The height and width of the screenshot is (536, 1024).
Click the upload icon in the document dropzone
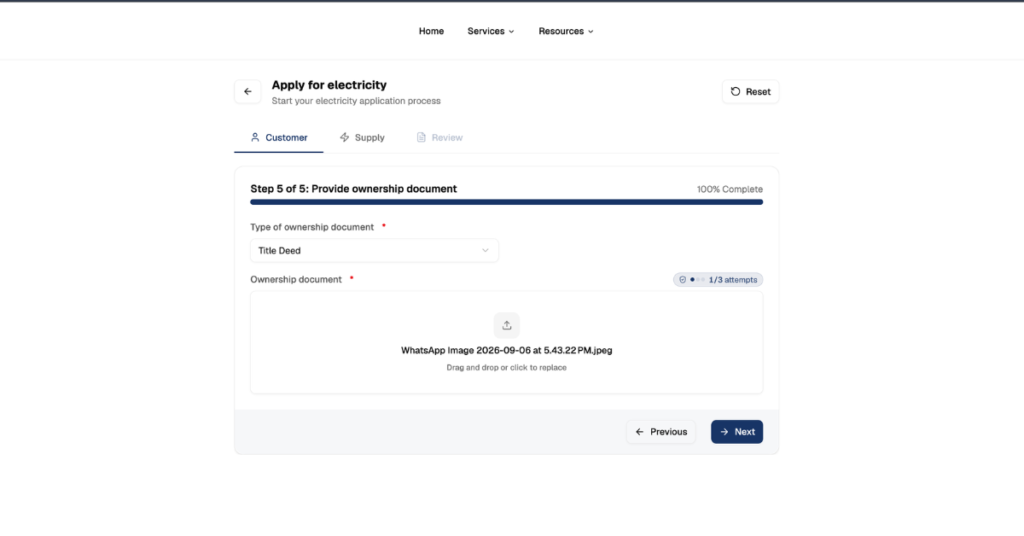tap(507, 325)
